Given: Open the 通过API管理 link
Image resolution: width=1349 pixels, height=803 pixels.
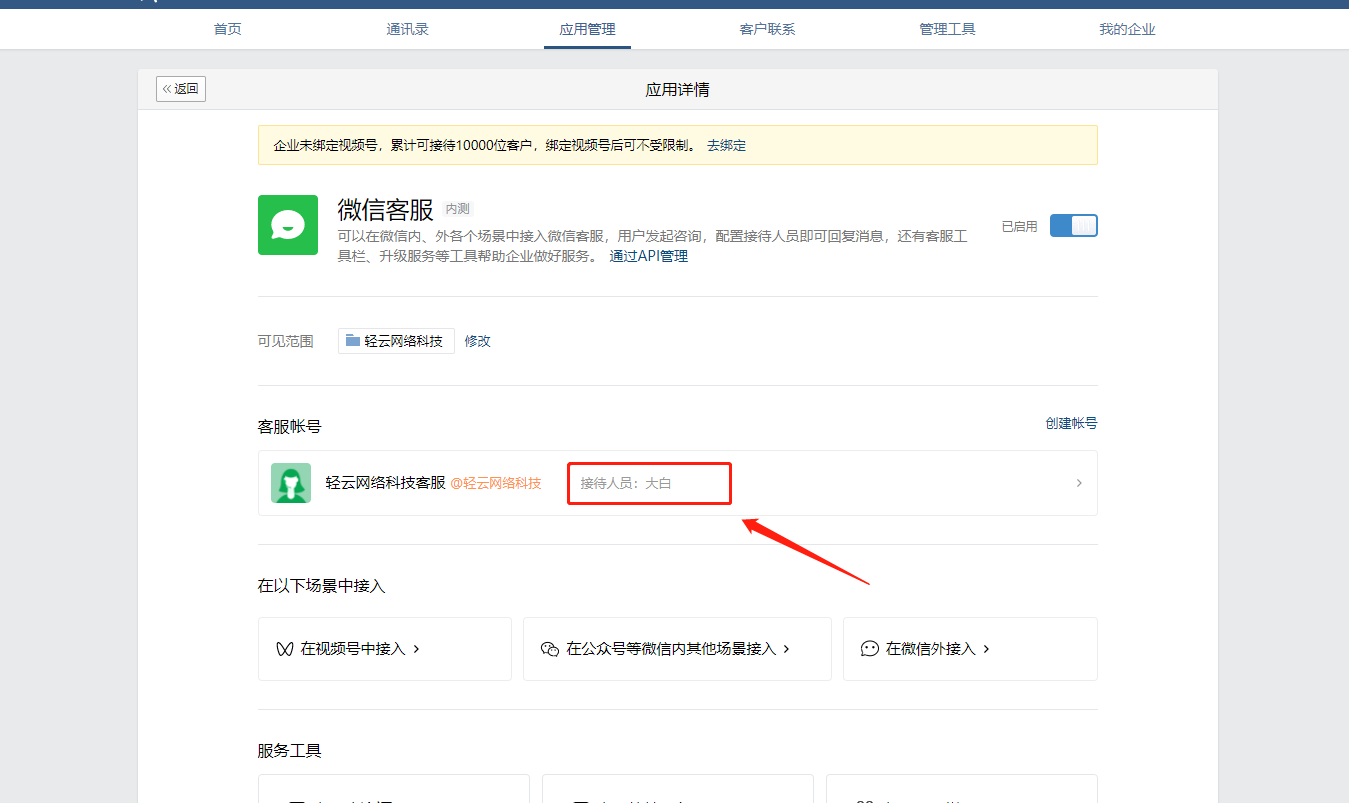Looking at the screenshot, I should click(x=649, y=256).
